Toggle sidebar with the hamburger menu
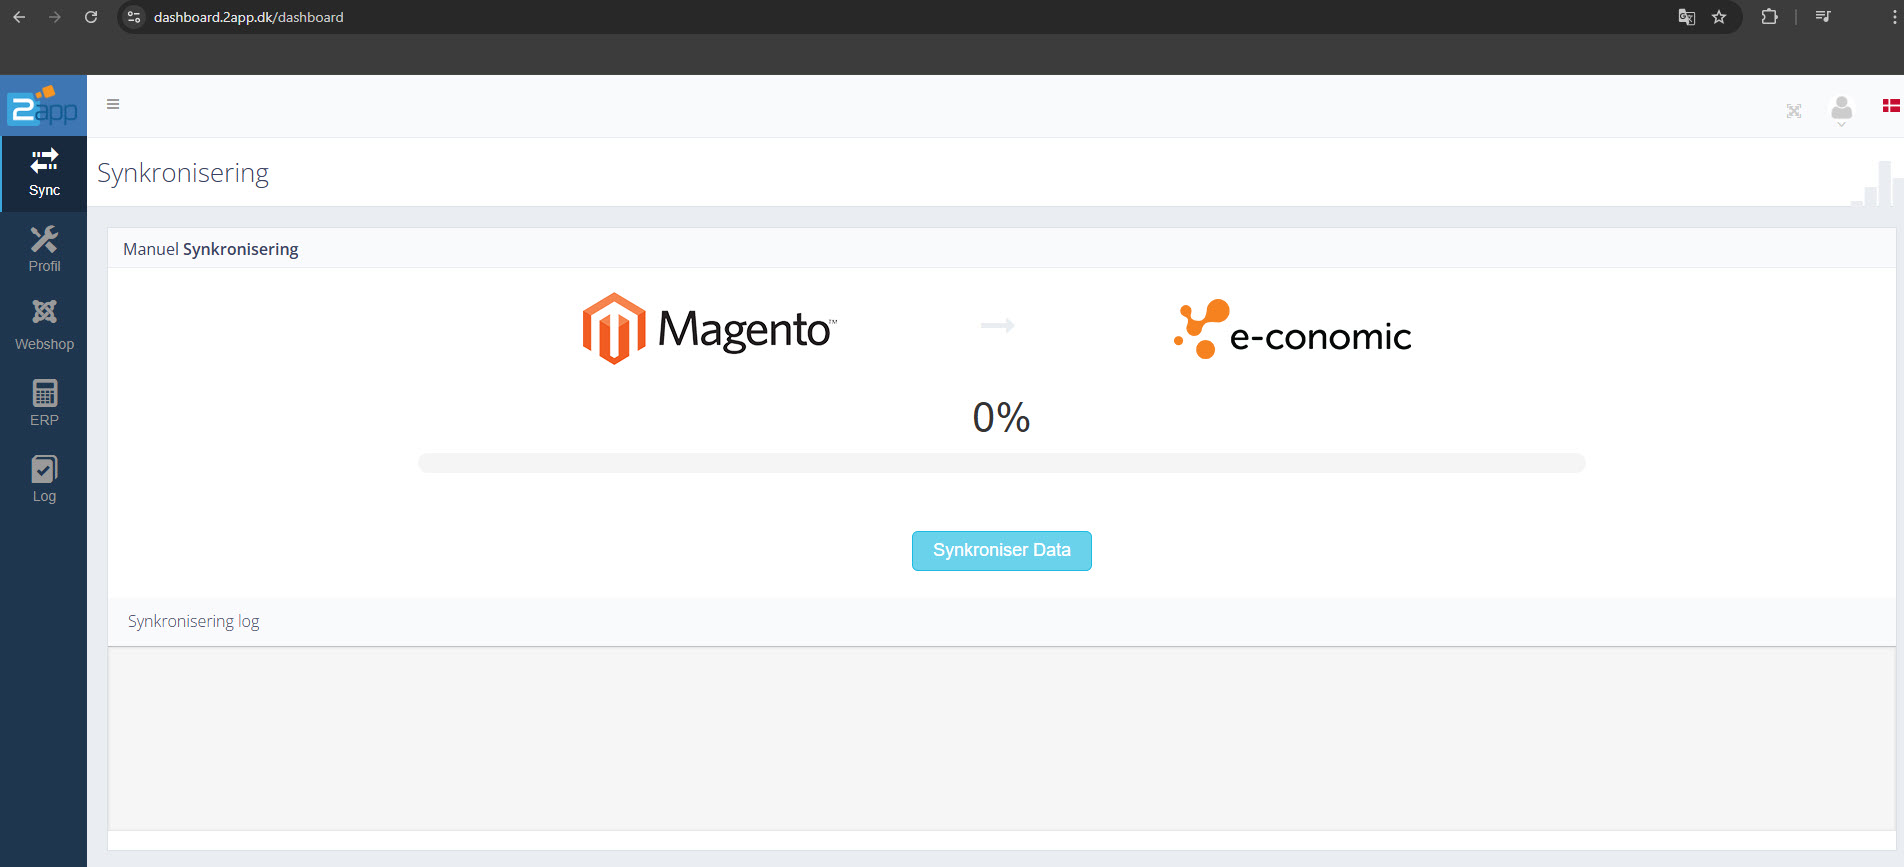The image size is (1904, 867). click(113, 104)
